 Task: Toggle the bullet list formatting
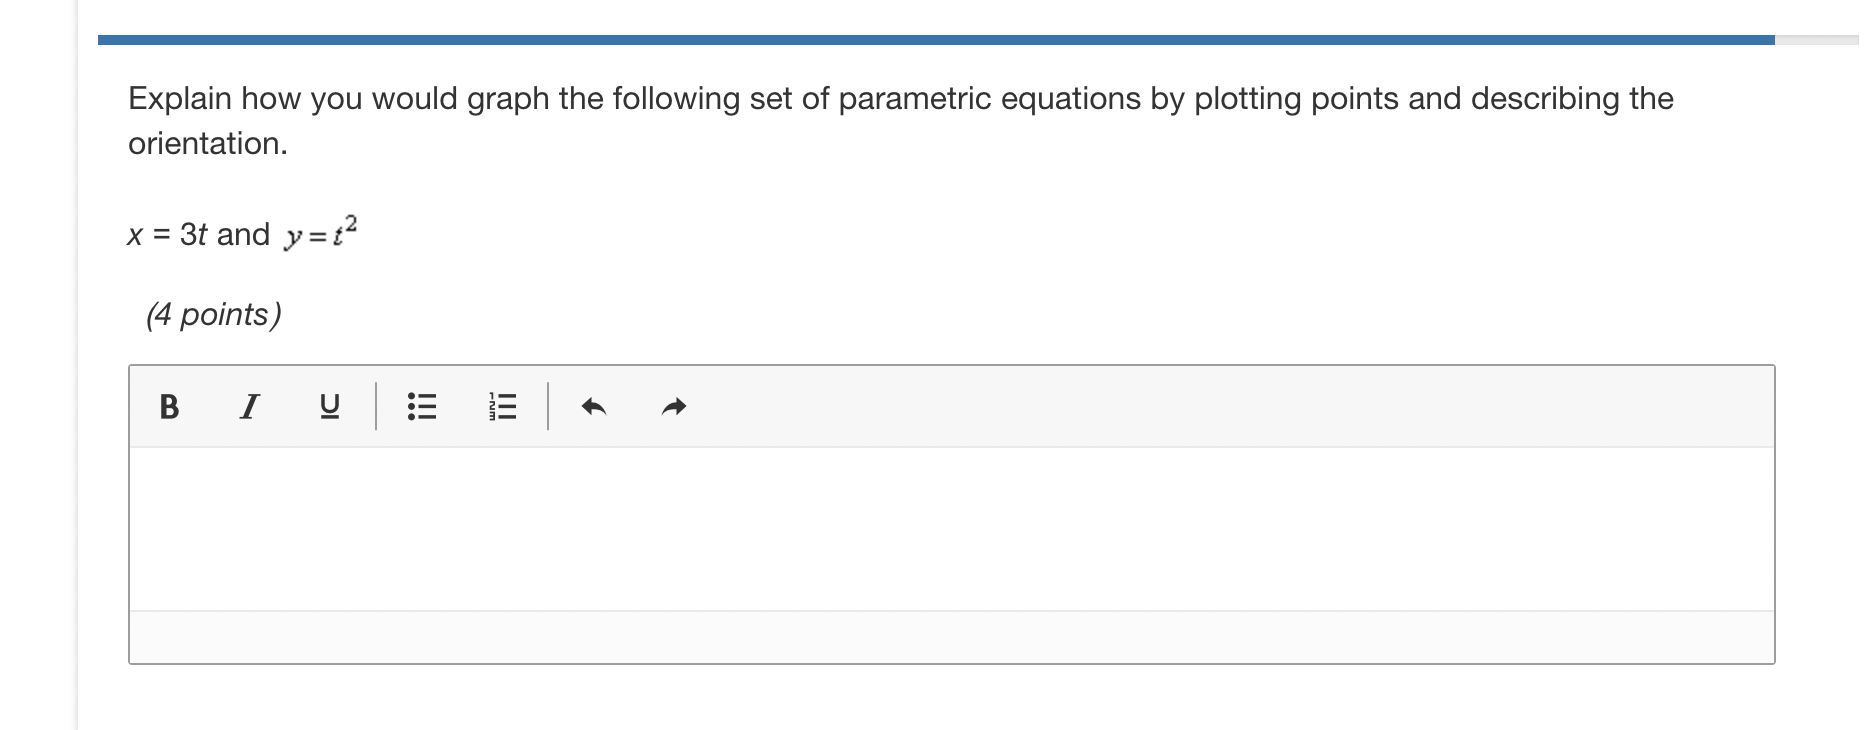pyautogui.click(x=421, y=406)
